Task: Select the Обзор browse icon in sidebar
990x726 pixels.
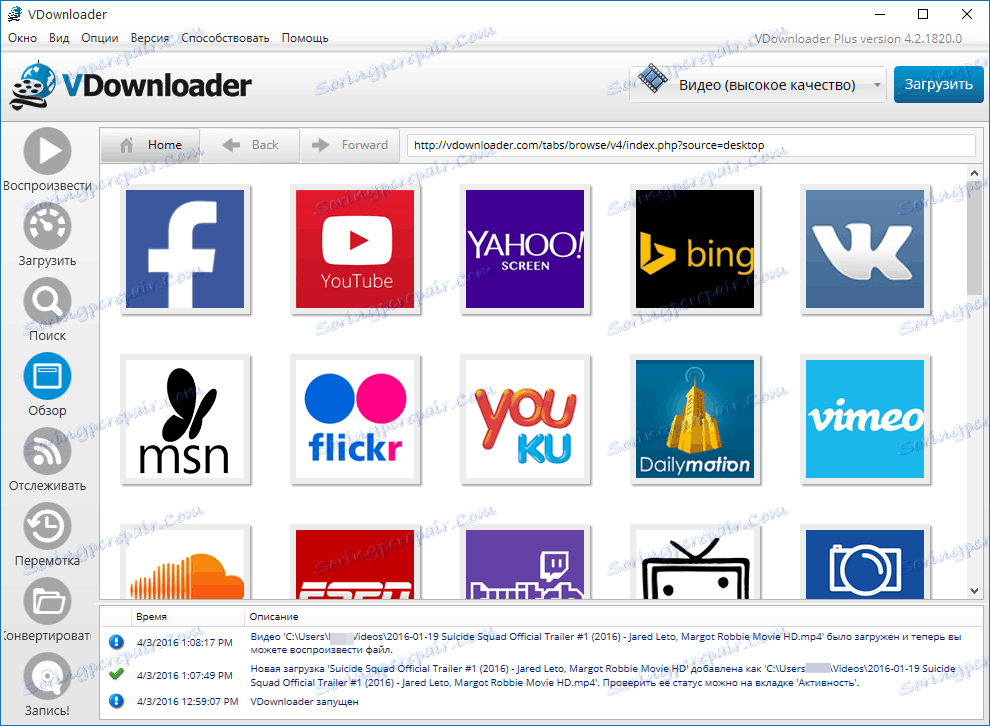Action: click(47, 378)
